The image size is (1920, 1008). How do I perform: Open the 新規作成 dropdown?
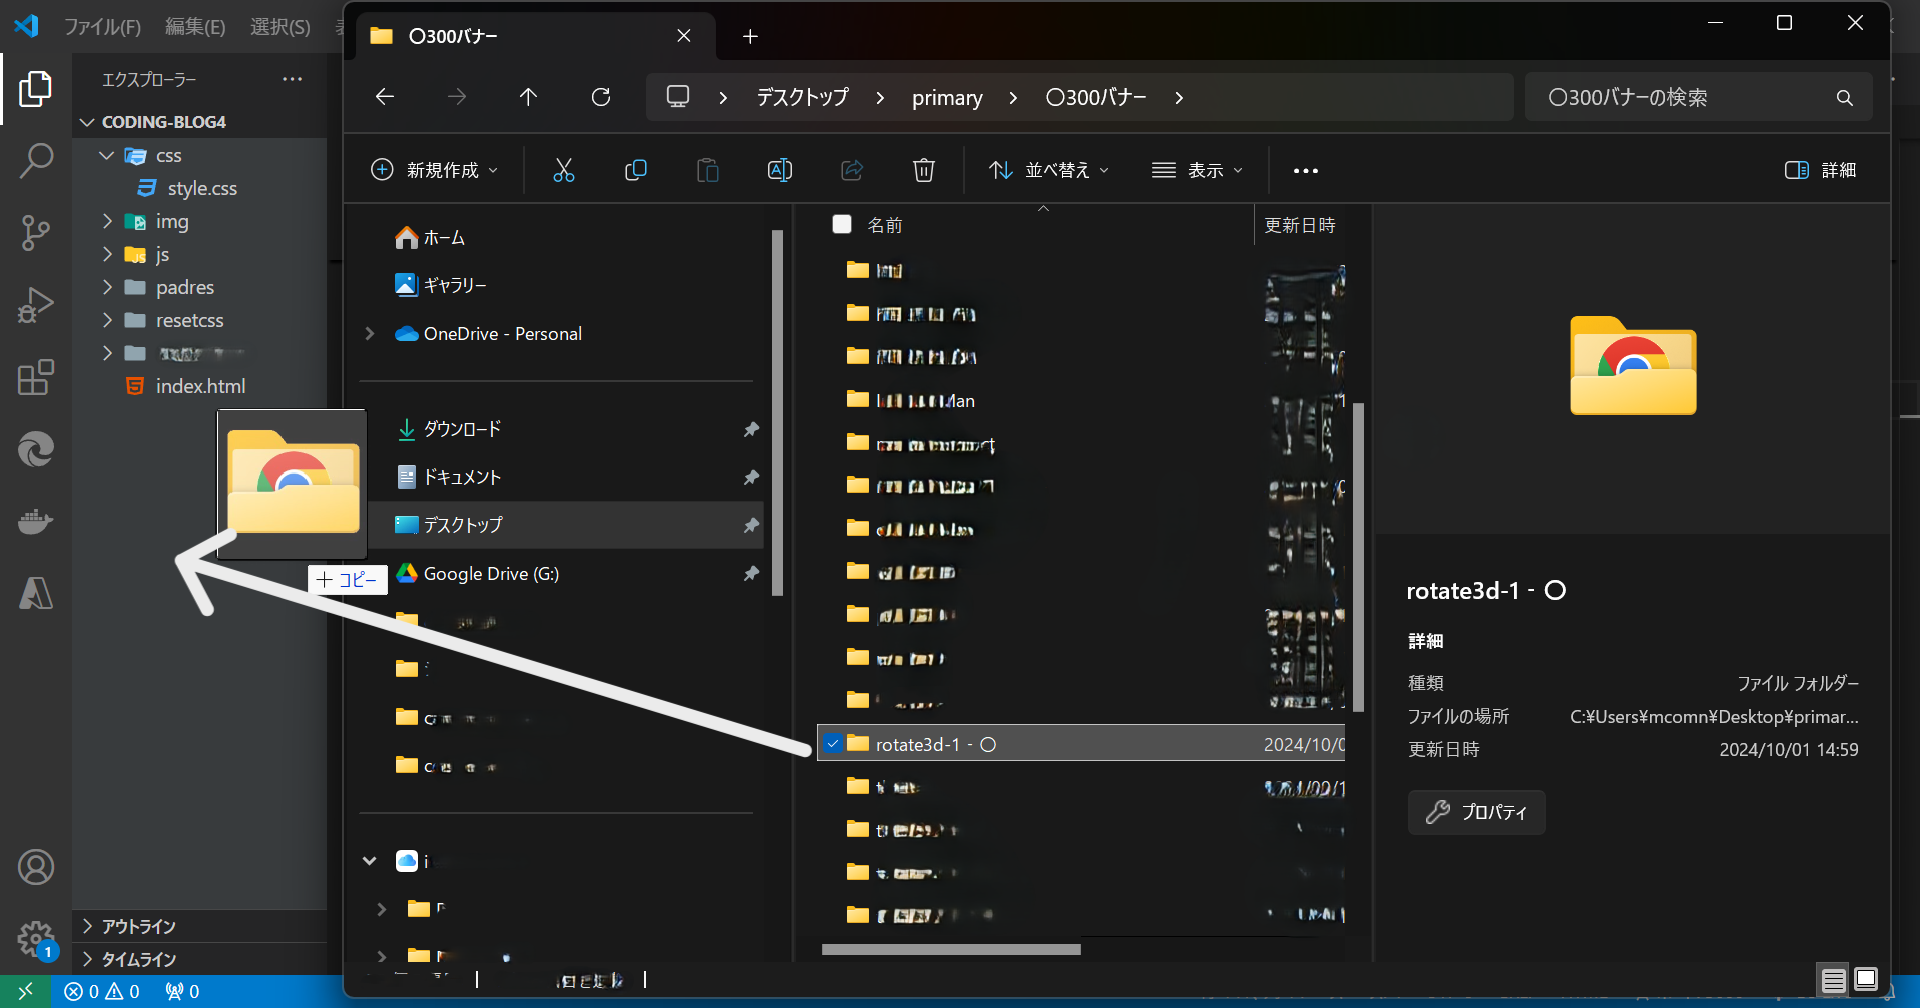tap(434, 170)
